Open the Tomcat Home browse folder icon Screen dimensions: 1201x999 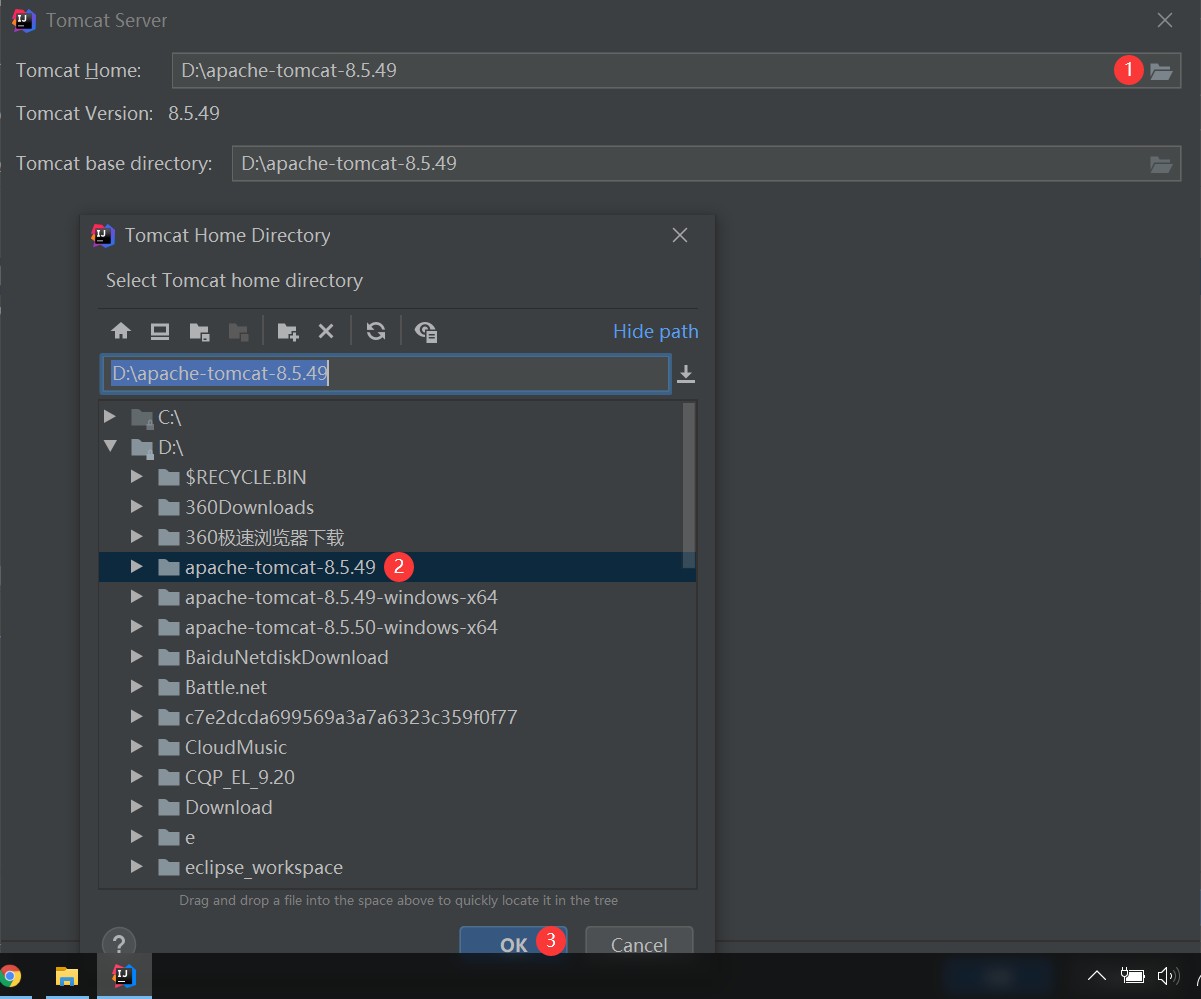[1160, 71]
